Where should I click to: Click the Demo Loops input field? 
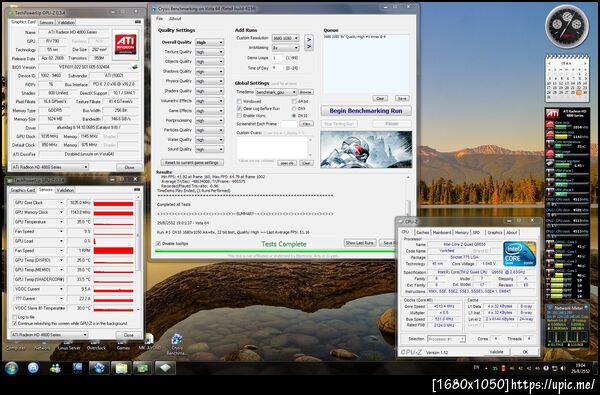[x=277, y=58]
